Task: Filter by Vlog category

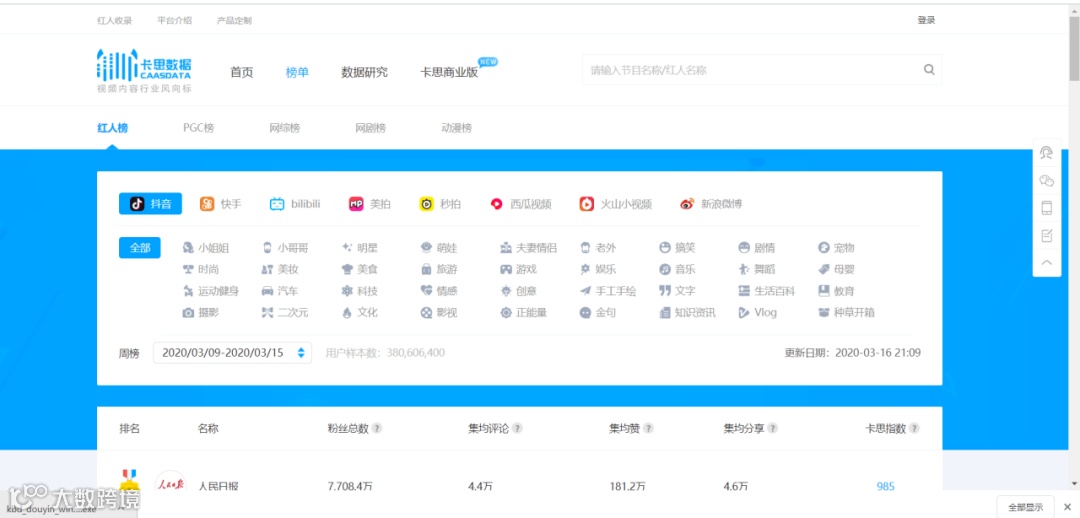Action: pos(758,313)
